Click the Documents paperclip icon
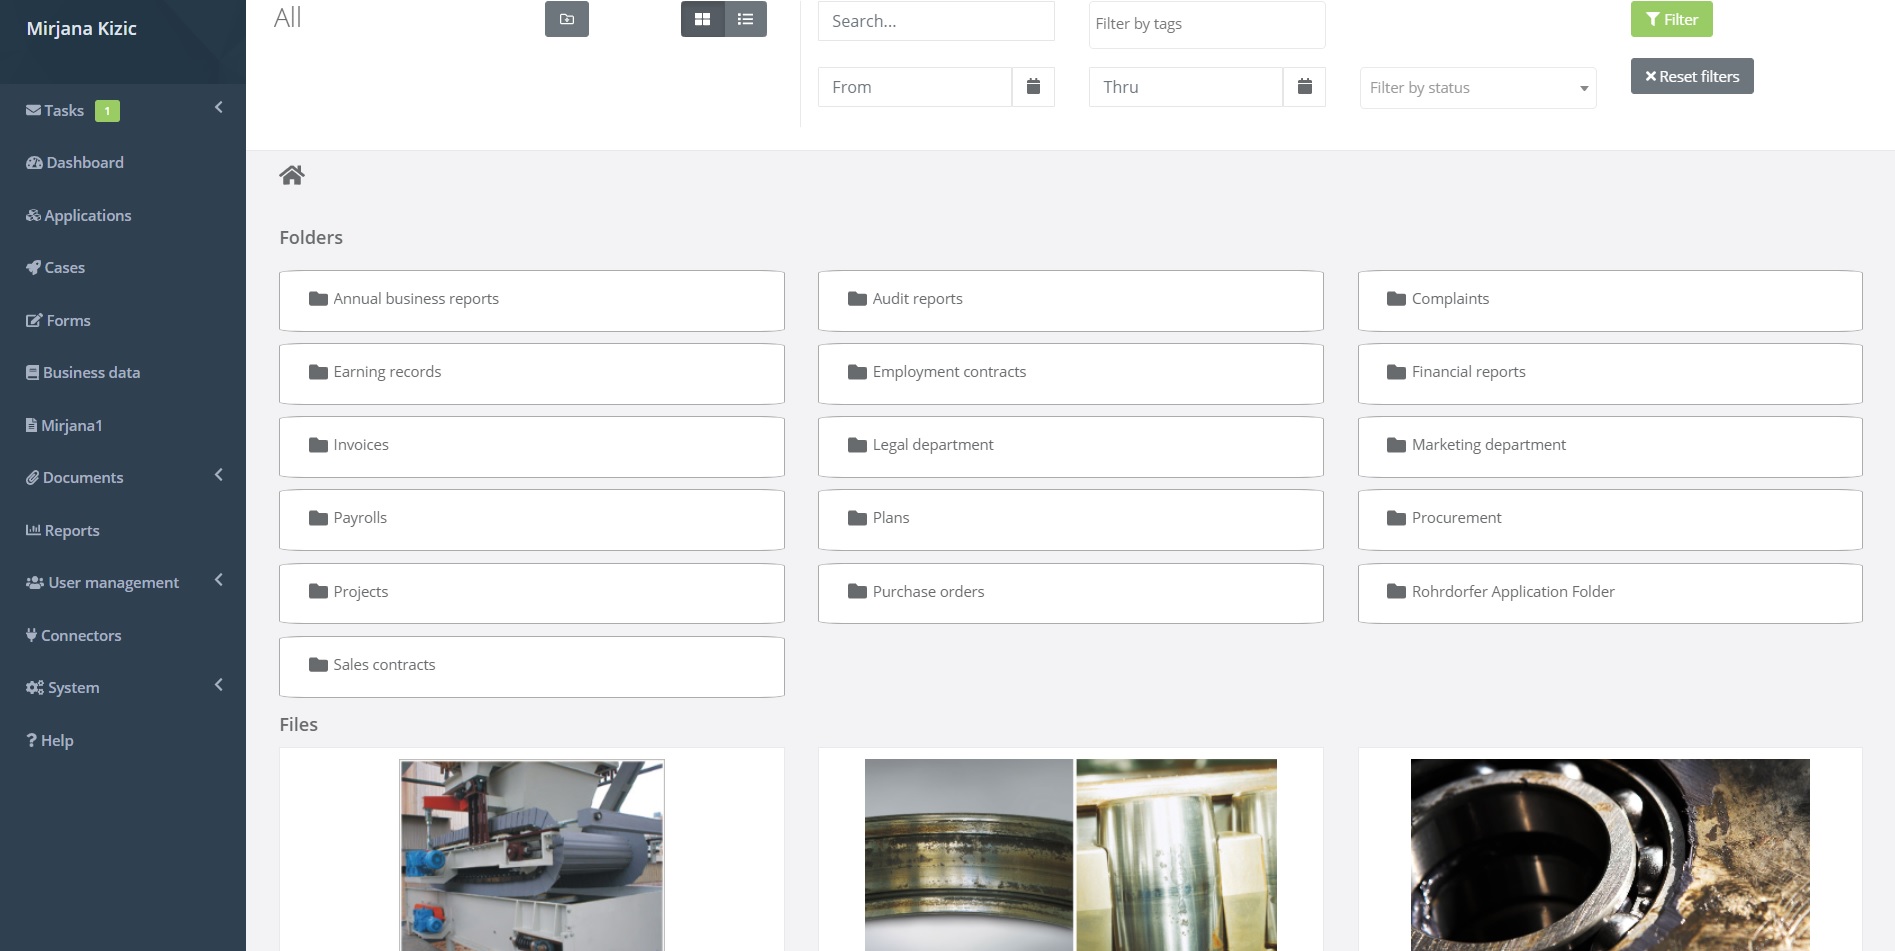 pos(32,478)
